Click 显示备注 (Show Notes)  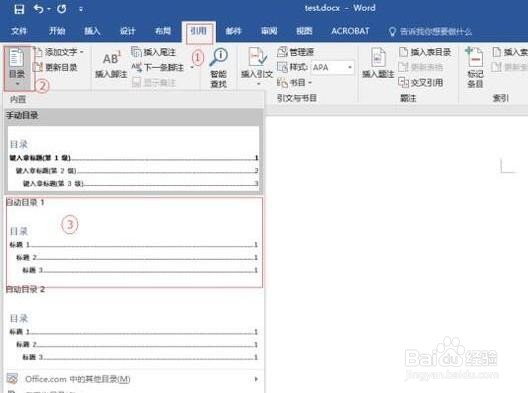154,83
